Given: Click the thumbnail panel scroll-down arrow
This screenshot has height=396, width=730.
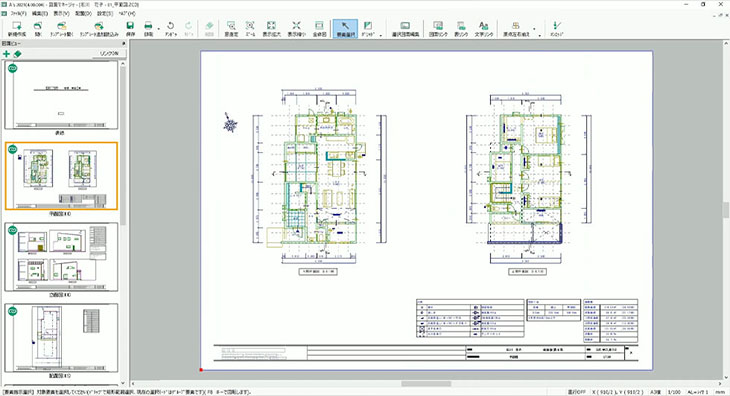Looking at the screenshot, I should pos(123,383).
